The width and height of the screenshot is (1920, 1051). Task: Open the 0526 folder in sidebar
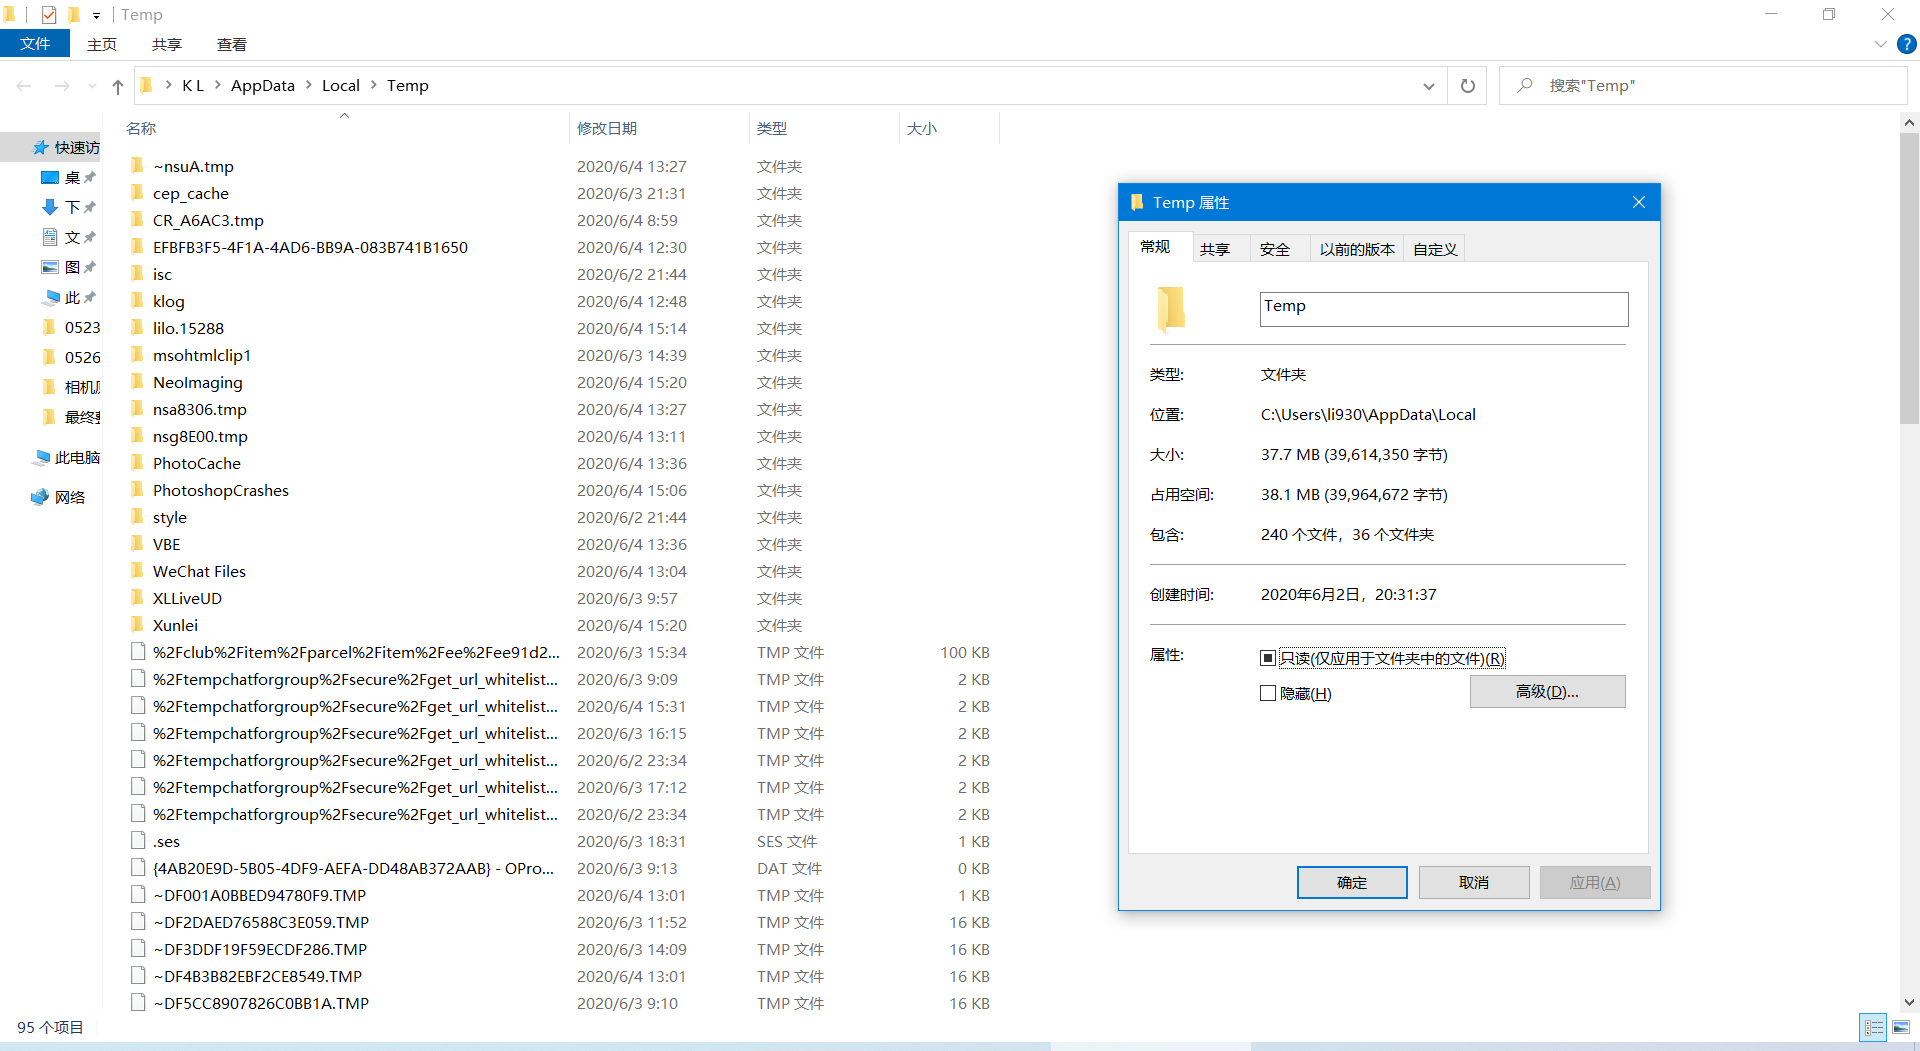[x=72, y=358]
